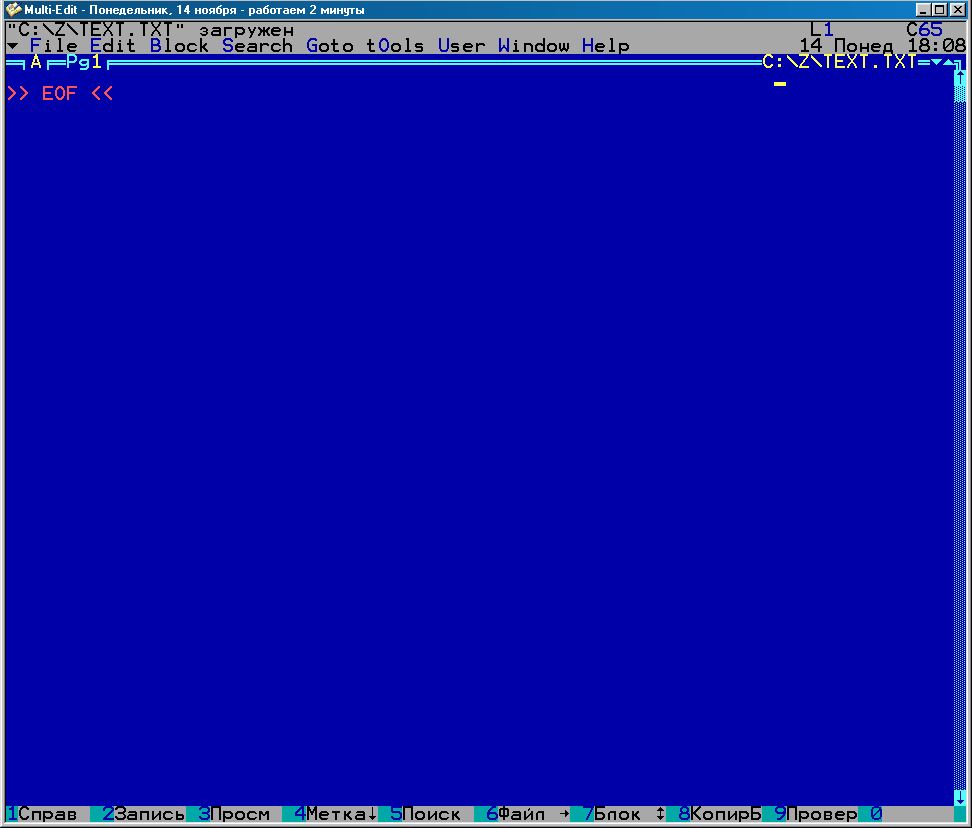Viewport: 972px width, 828px height.
Task: Open the Help menu
Action: [606, 46]
